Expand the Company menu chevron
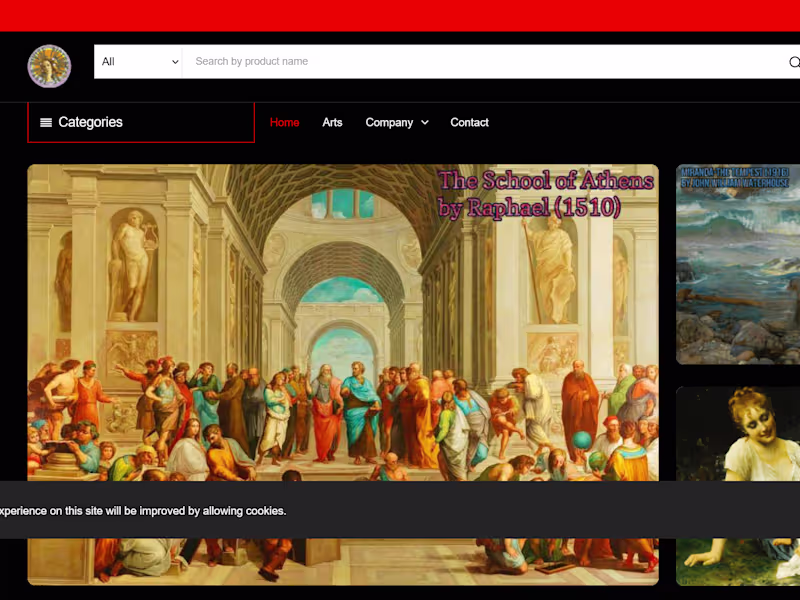The width and height of the screenshot is (800, 600). pos(424,122)
